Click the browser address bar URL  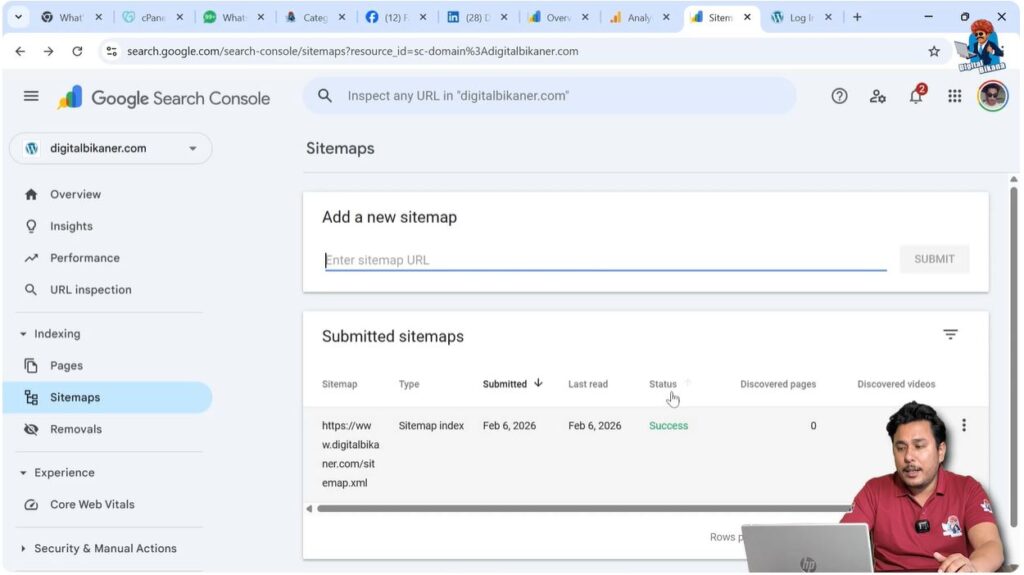coord(353,51)
